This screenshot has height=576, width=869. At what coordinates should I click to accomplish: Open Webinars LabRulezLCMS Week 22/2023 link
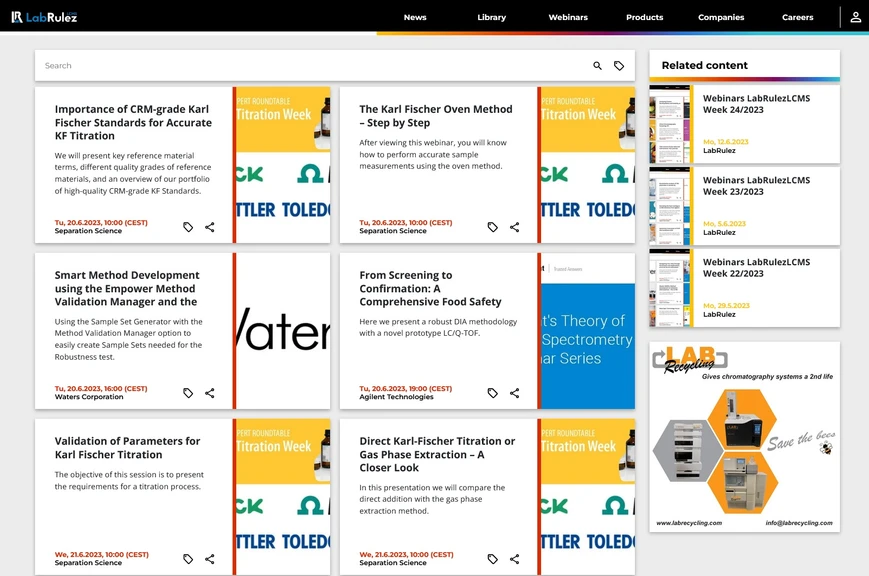point(756,268)
